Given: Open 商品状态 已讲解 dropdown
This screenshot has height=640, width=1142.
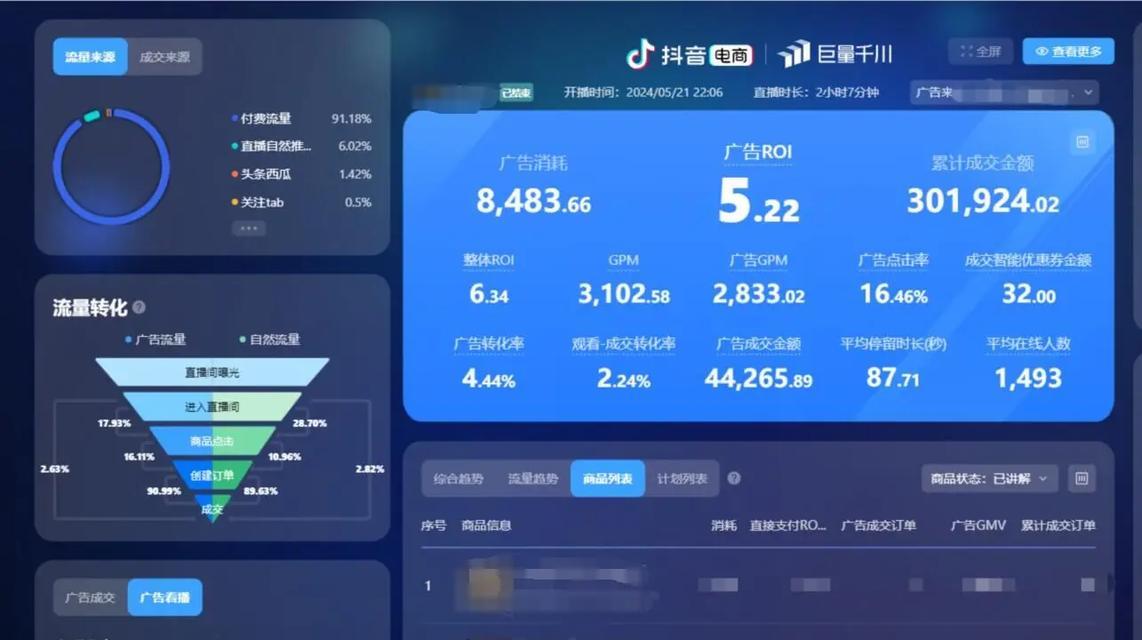Looking at the screenshot, I should coord(989,479).
